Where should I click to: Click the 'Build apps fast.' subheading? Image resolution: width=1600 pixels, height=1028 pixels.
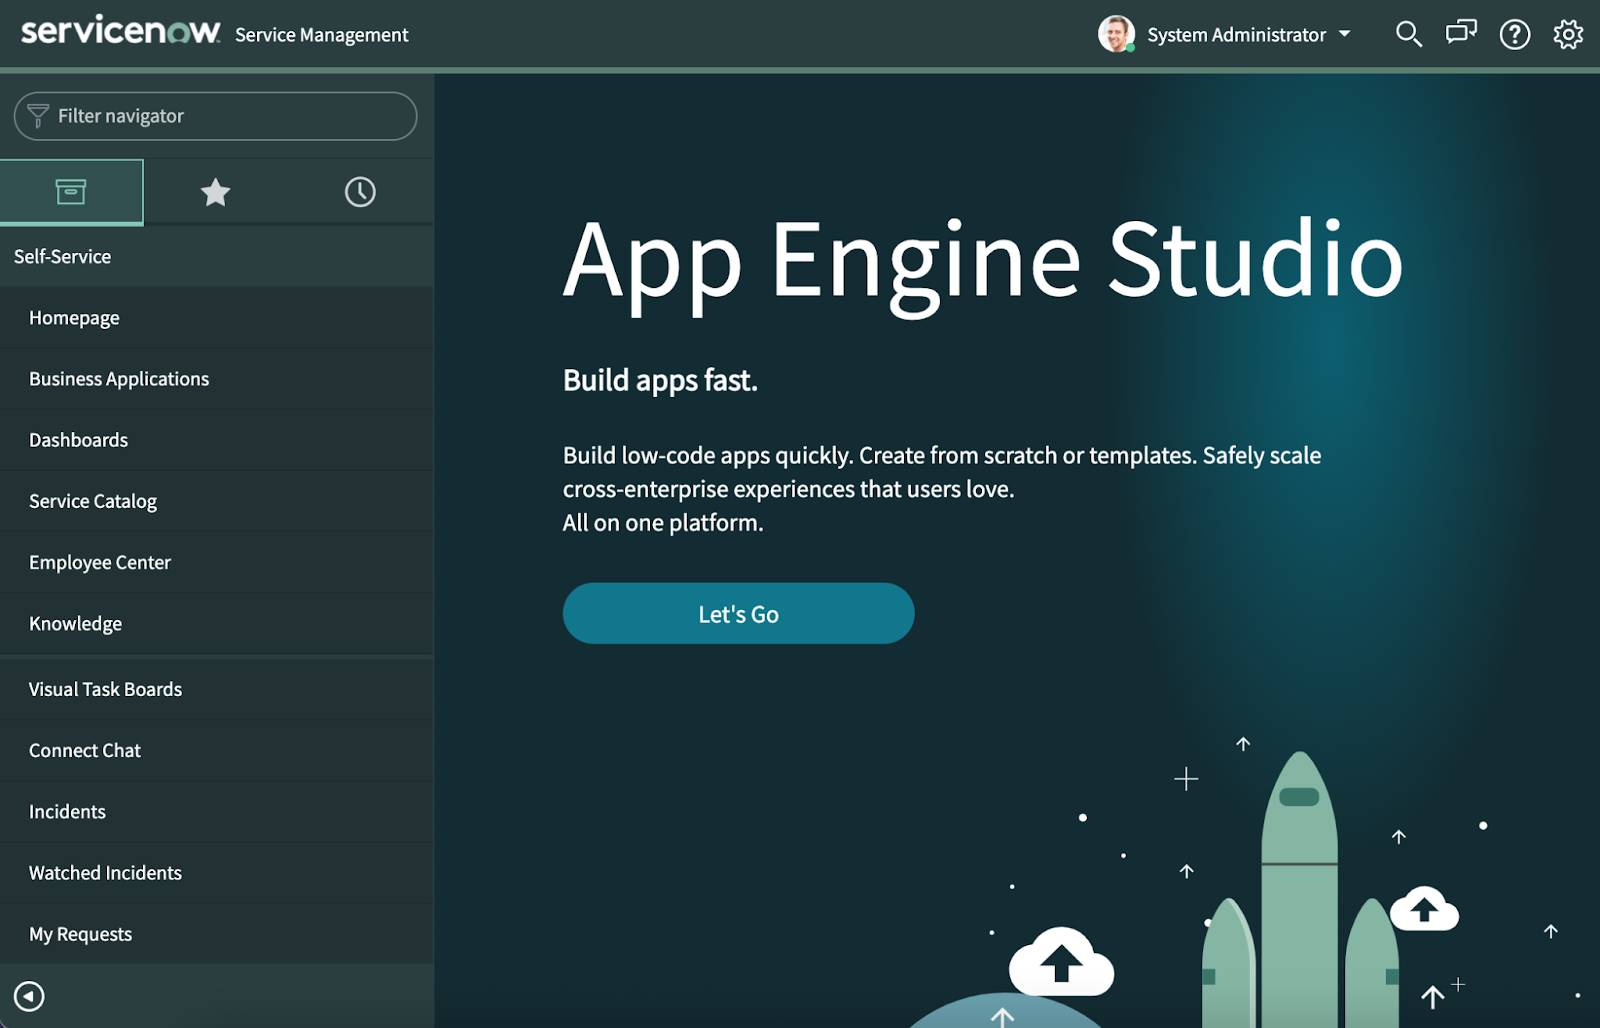click(x=660, y=381)
